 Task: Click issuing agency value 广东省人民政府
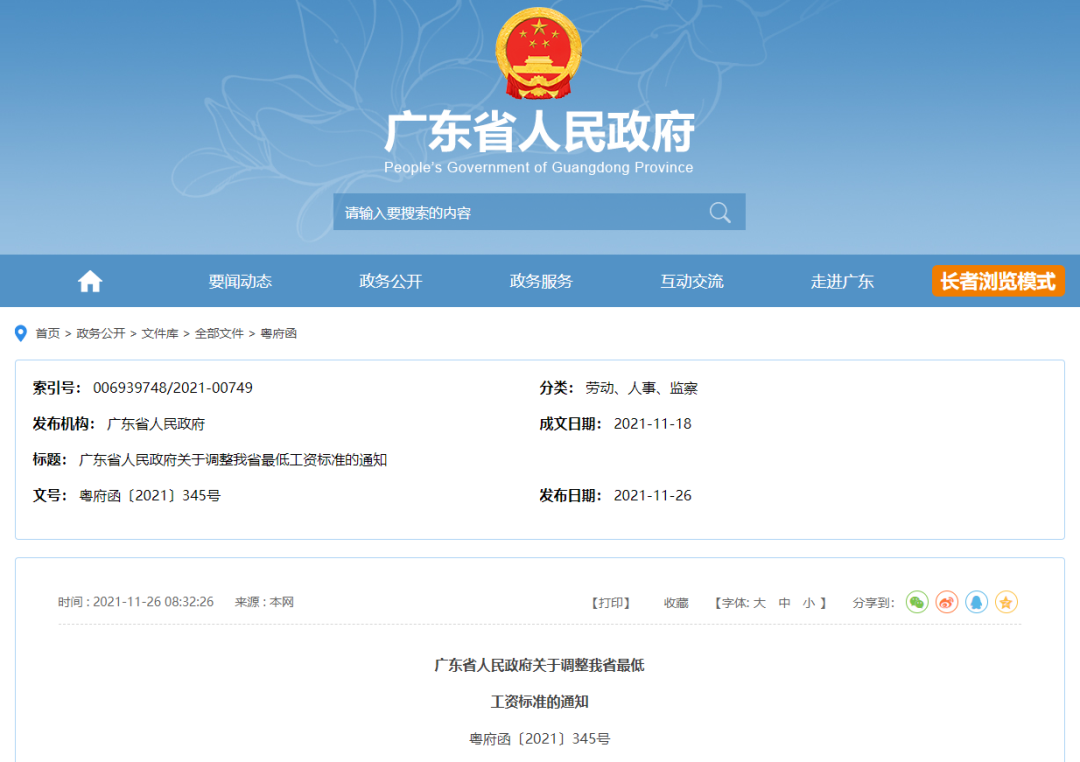coord(156,424)
